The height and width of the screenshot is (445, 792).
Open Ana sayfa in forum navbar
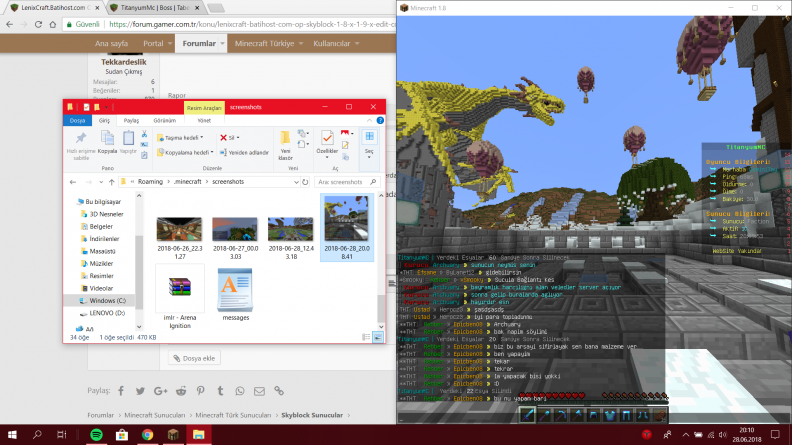(x=112, y=43)
